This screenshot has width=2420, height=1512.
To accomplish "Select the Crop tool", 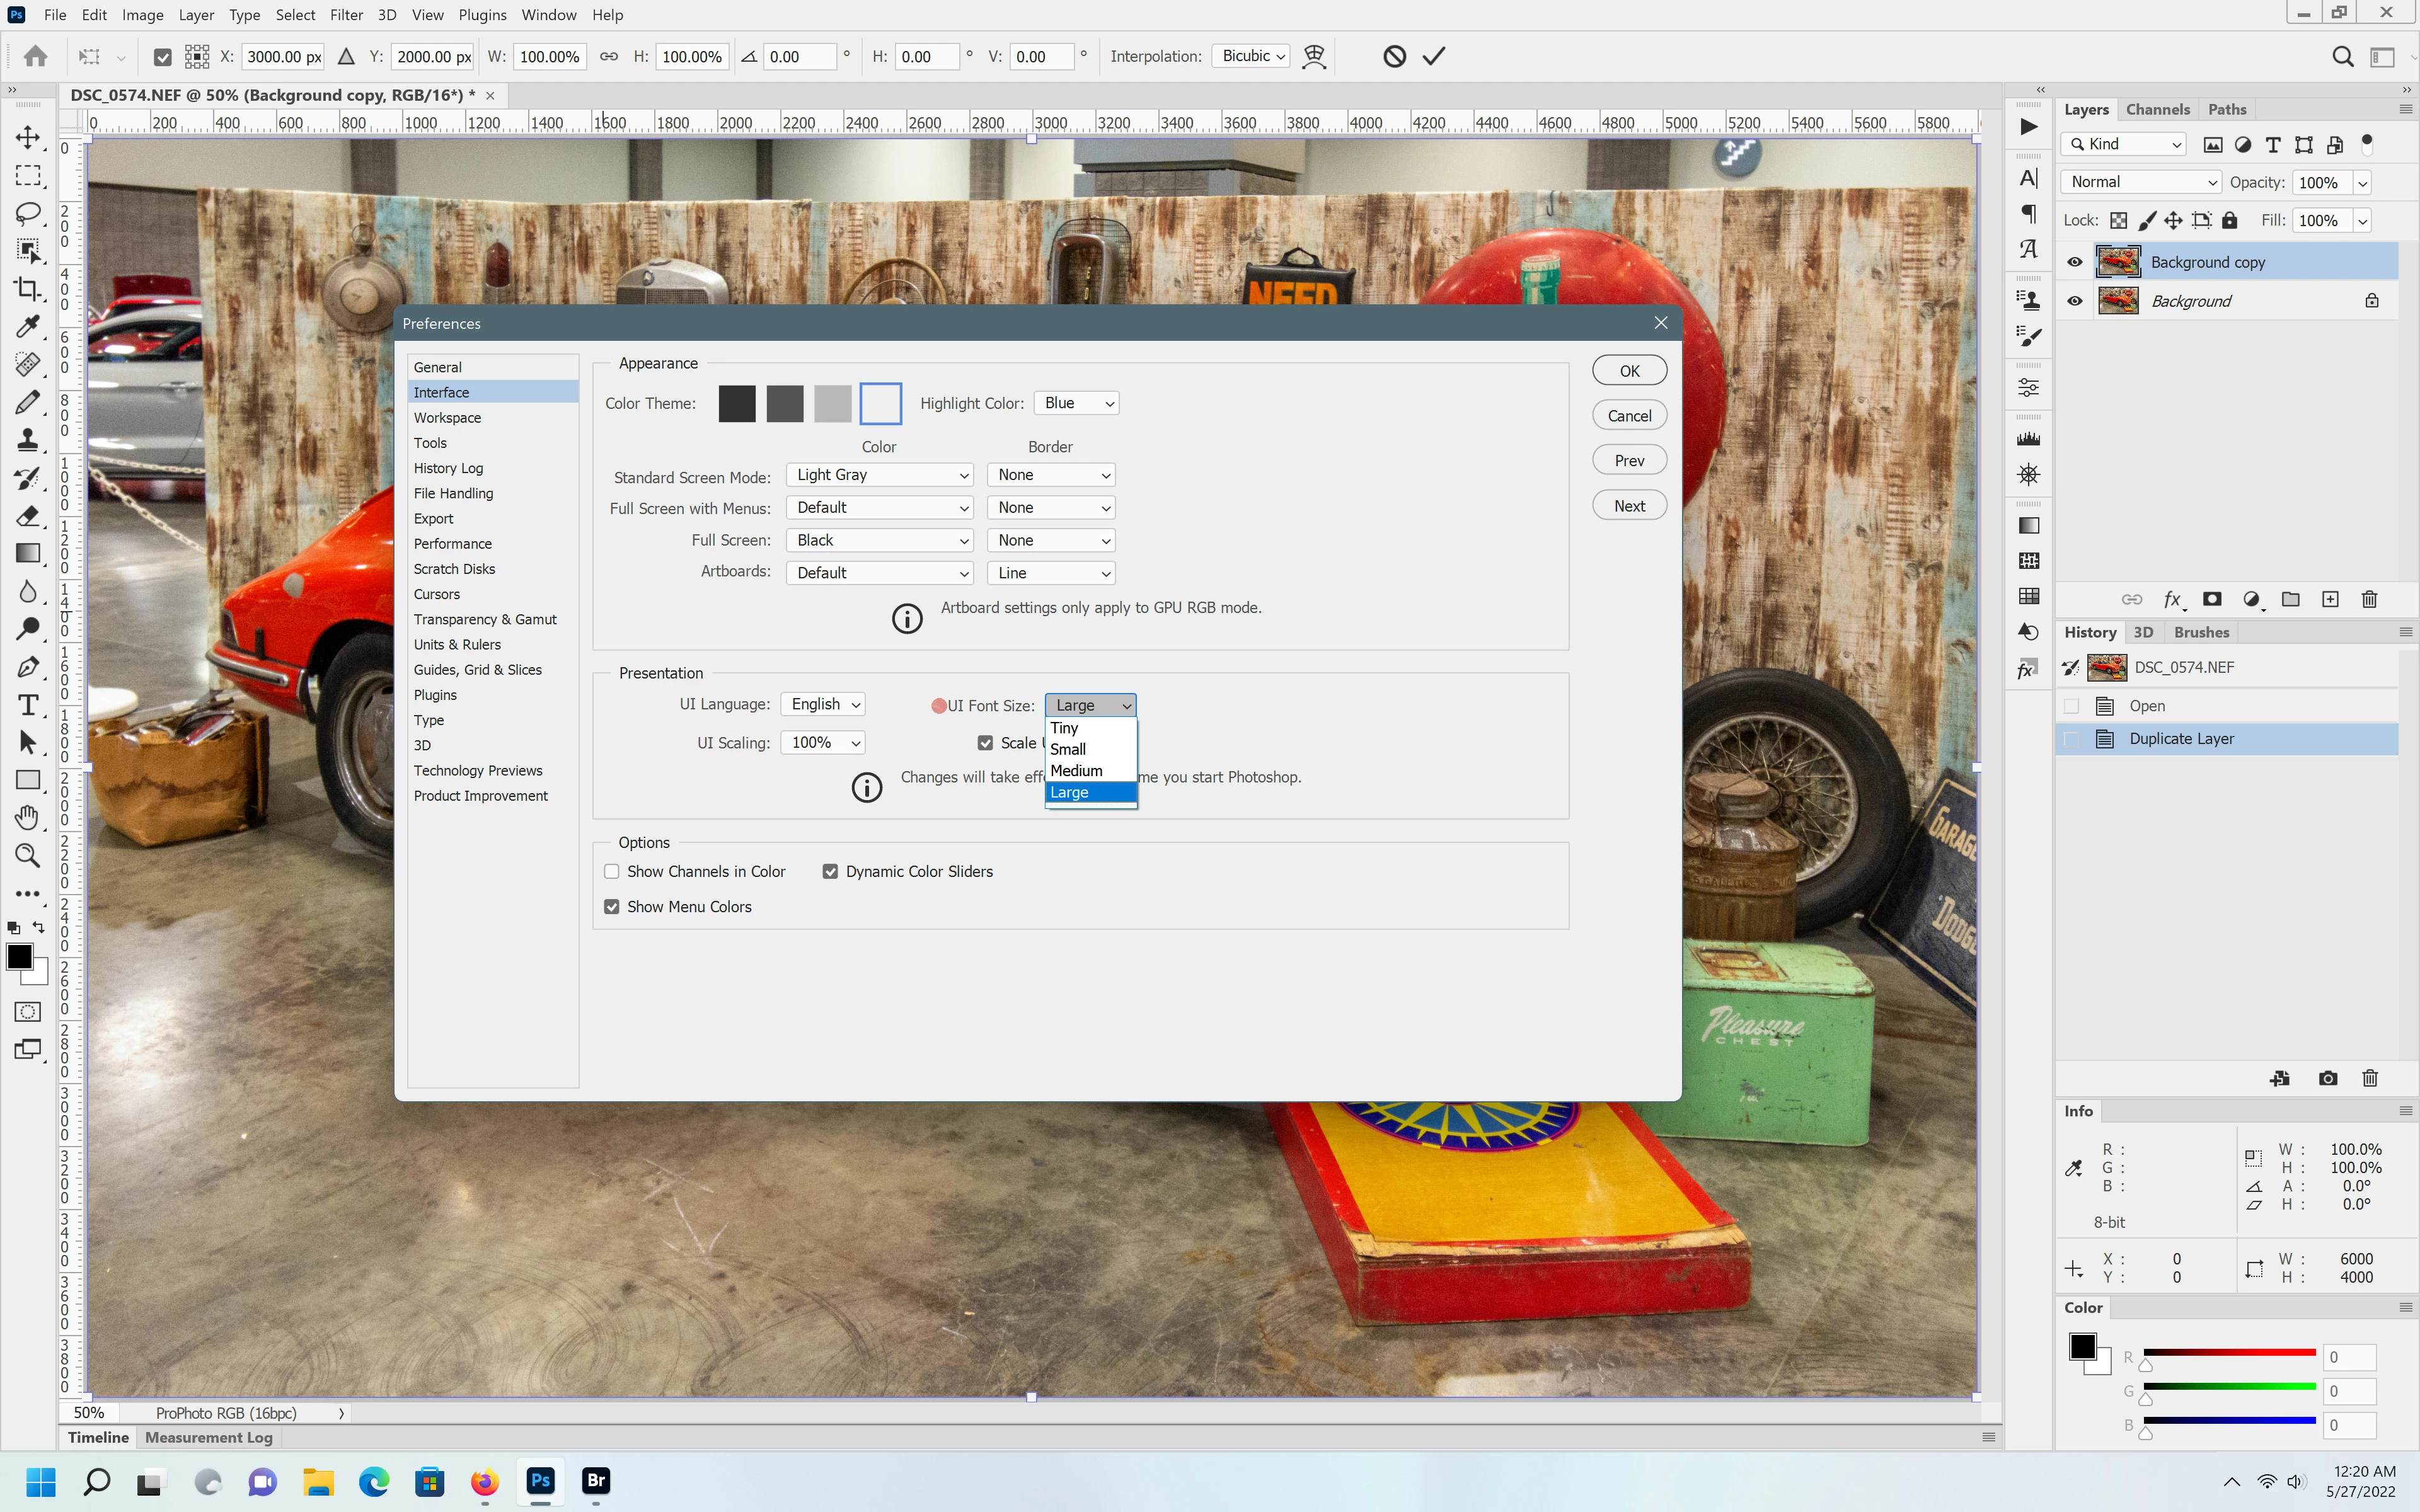I will click(28, 289).
